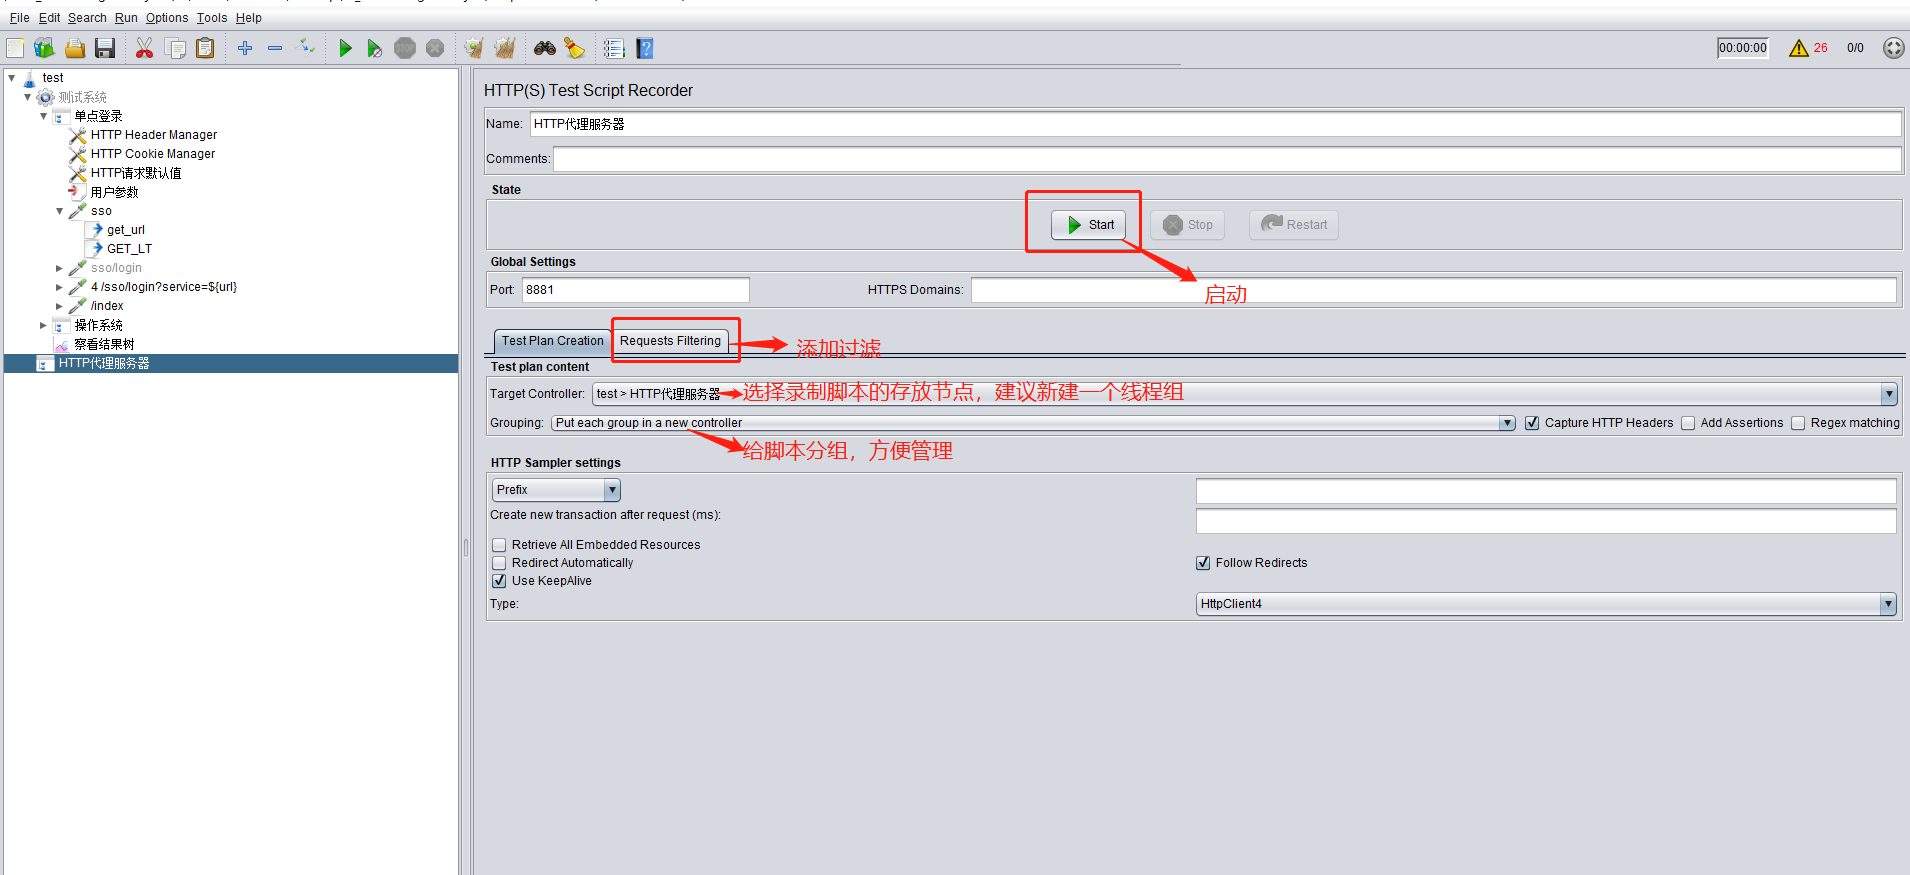Click the Shutdown X icon in toolbar

pyautogui.click(x=435, y=48)
